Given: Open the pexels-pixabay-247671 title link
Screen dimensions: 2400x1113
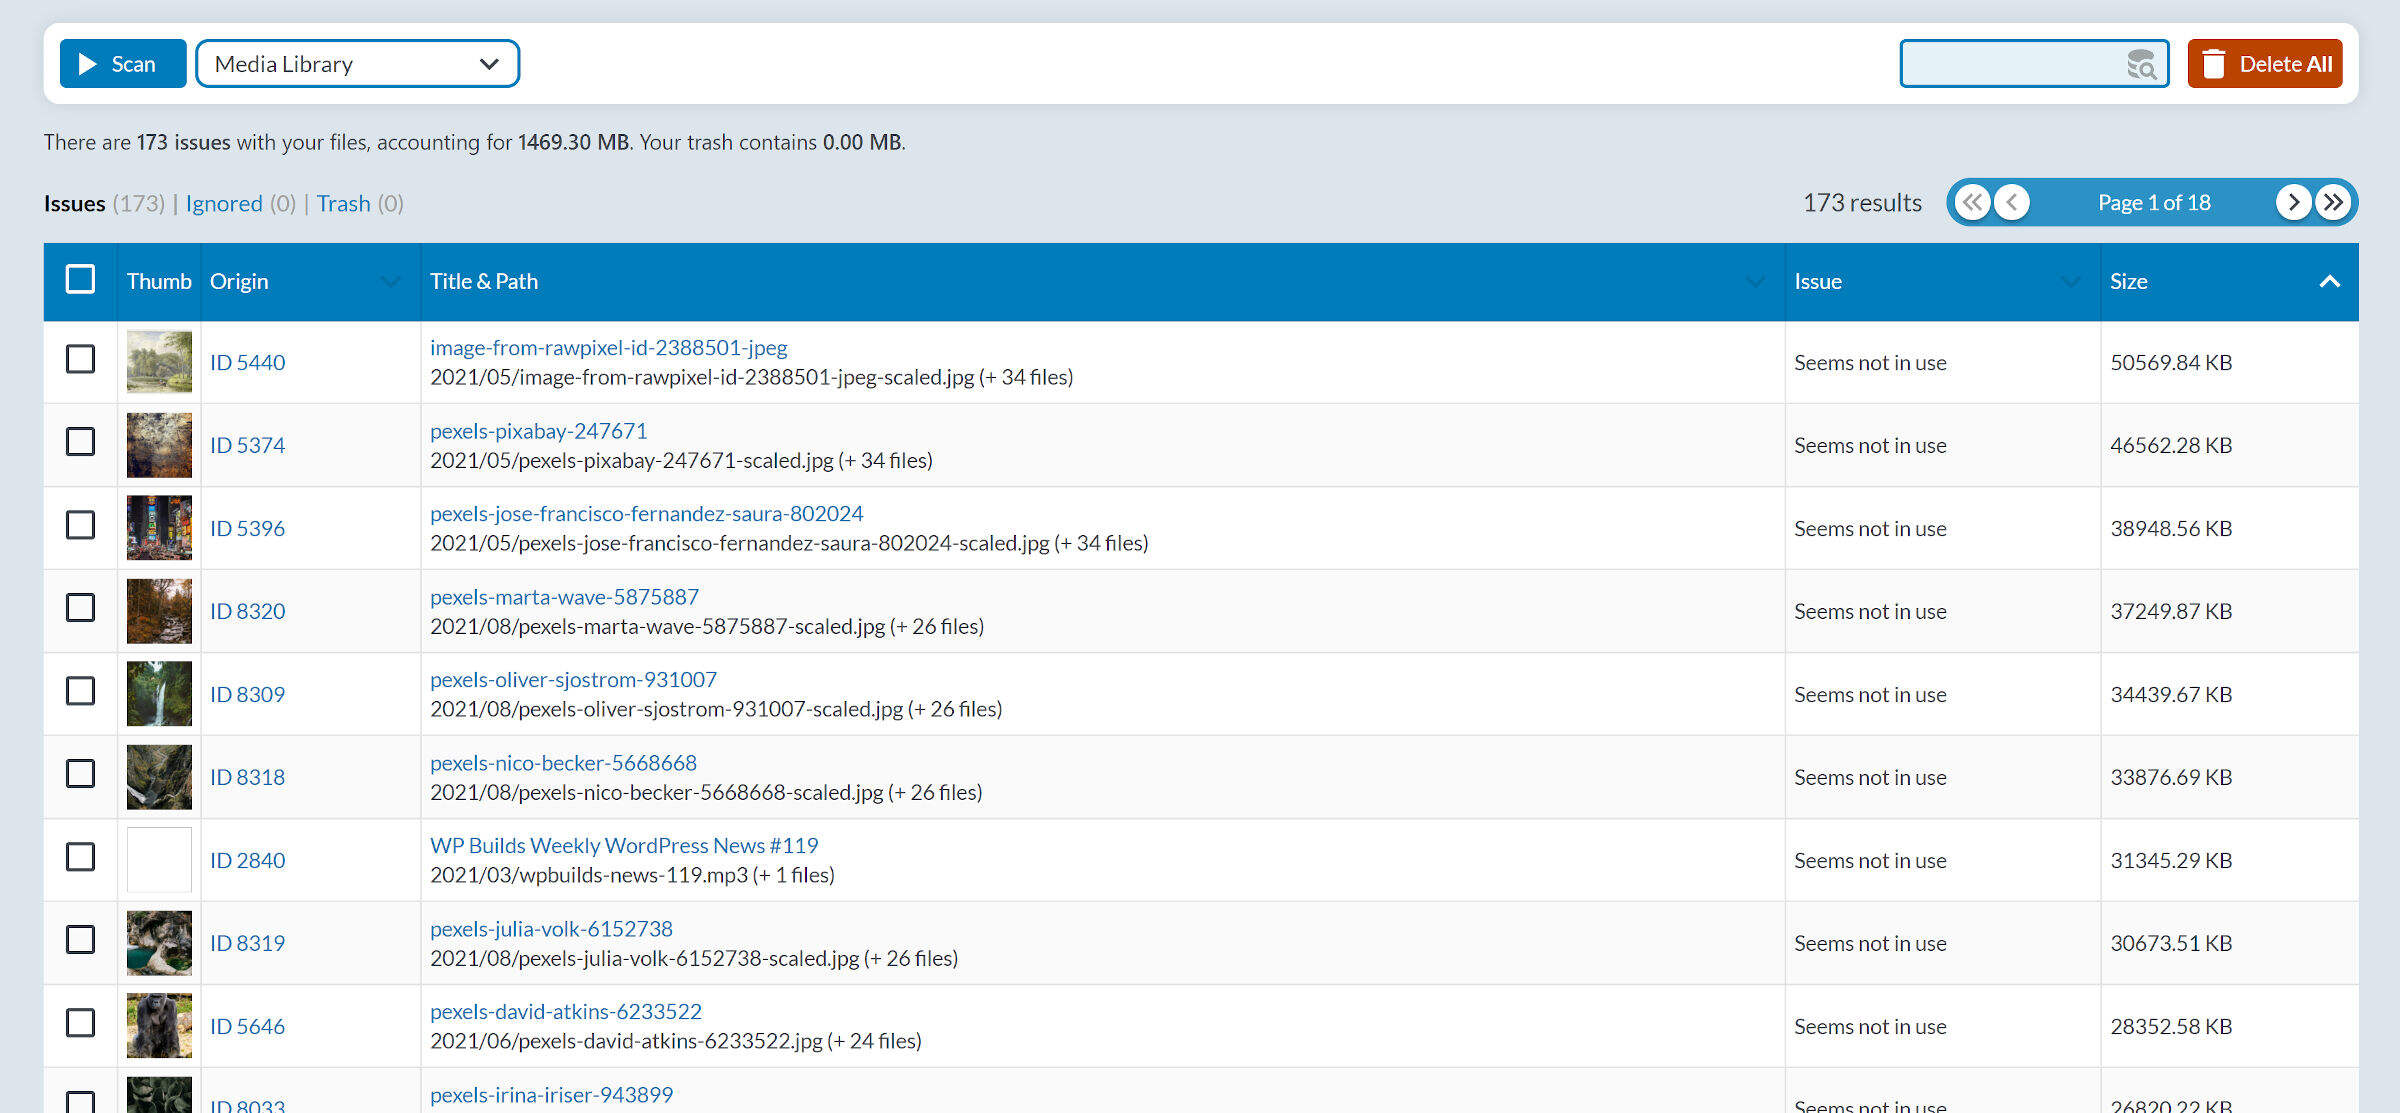Looking at the screenshot, I should pos(538,431).
